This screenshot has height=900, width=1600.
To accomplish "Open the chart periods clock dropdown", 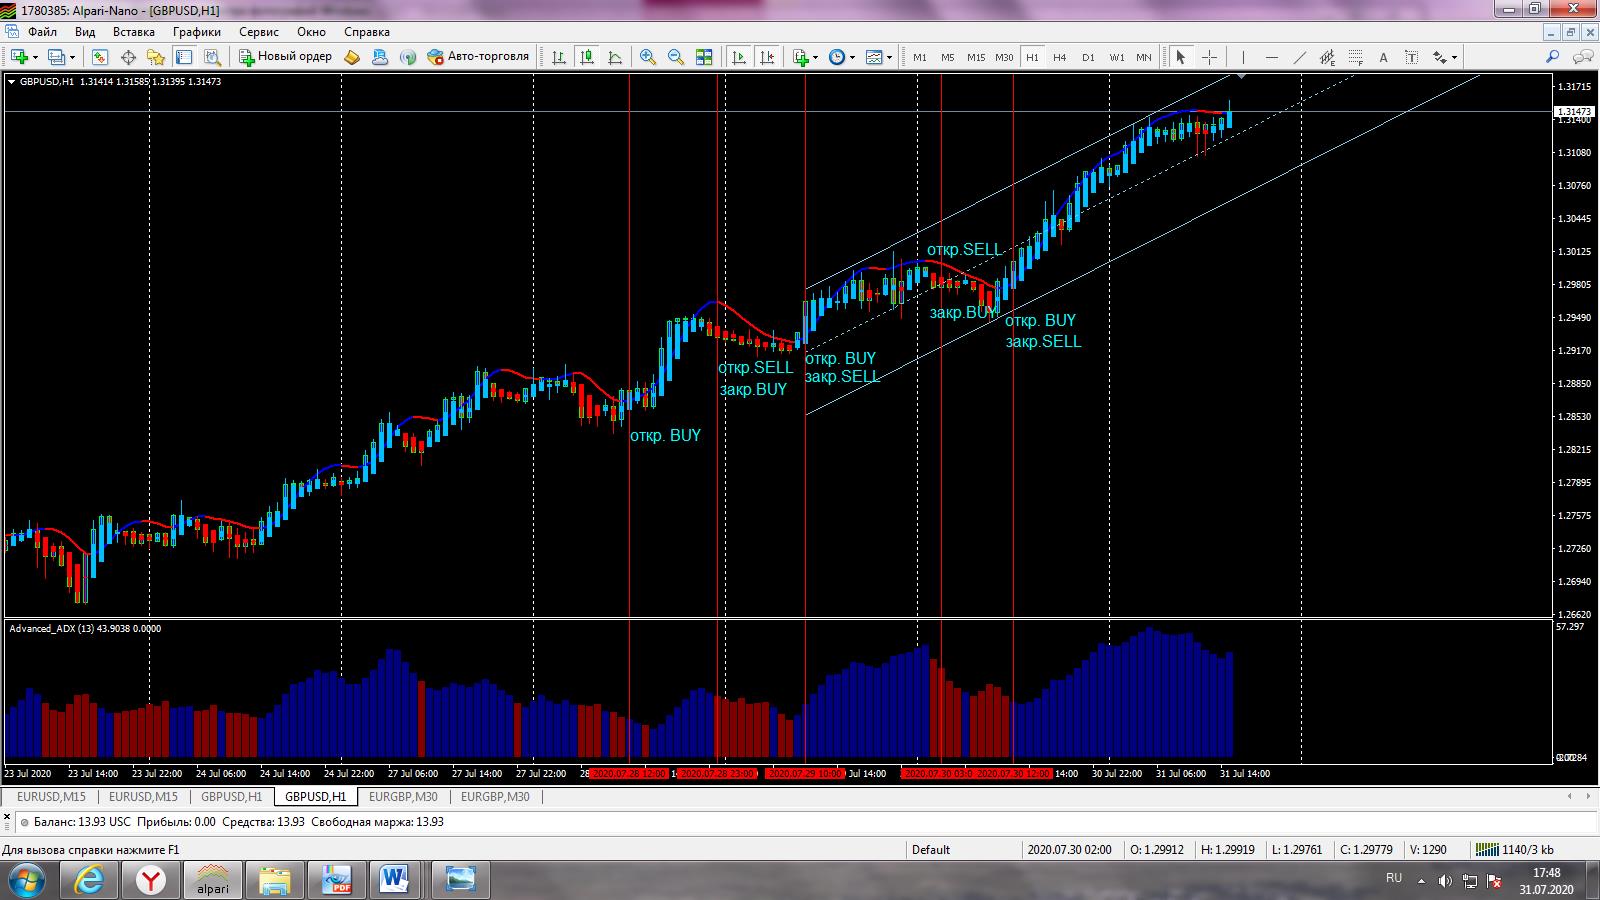I will click(x=852, y=58).
